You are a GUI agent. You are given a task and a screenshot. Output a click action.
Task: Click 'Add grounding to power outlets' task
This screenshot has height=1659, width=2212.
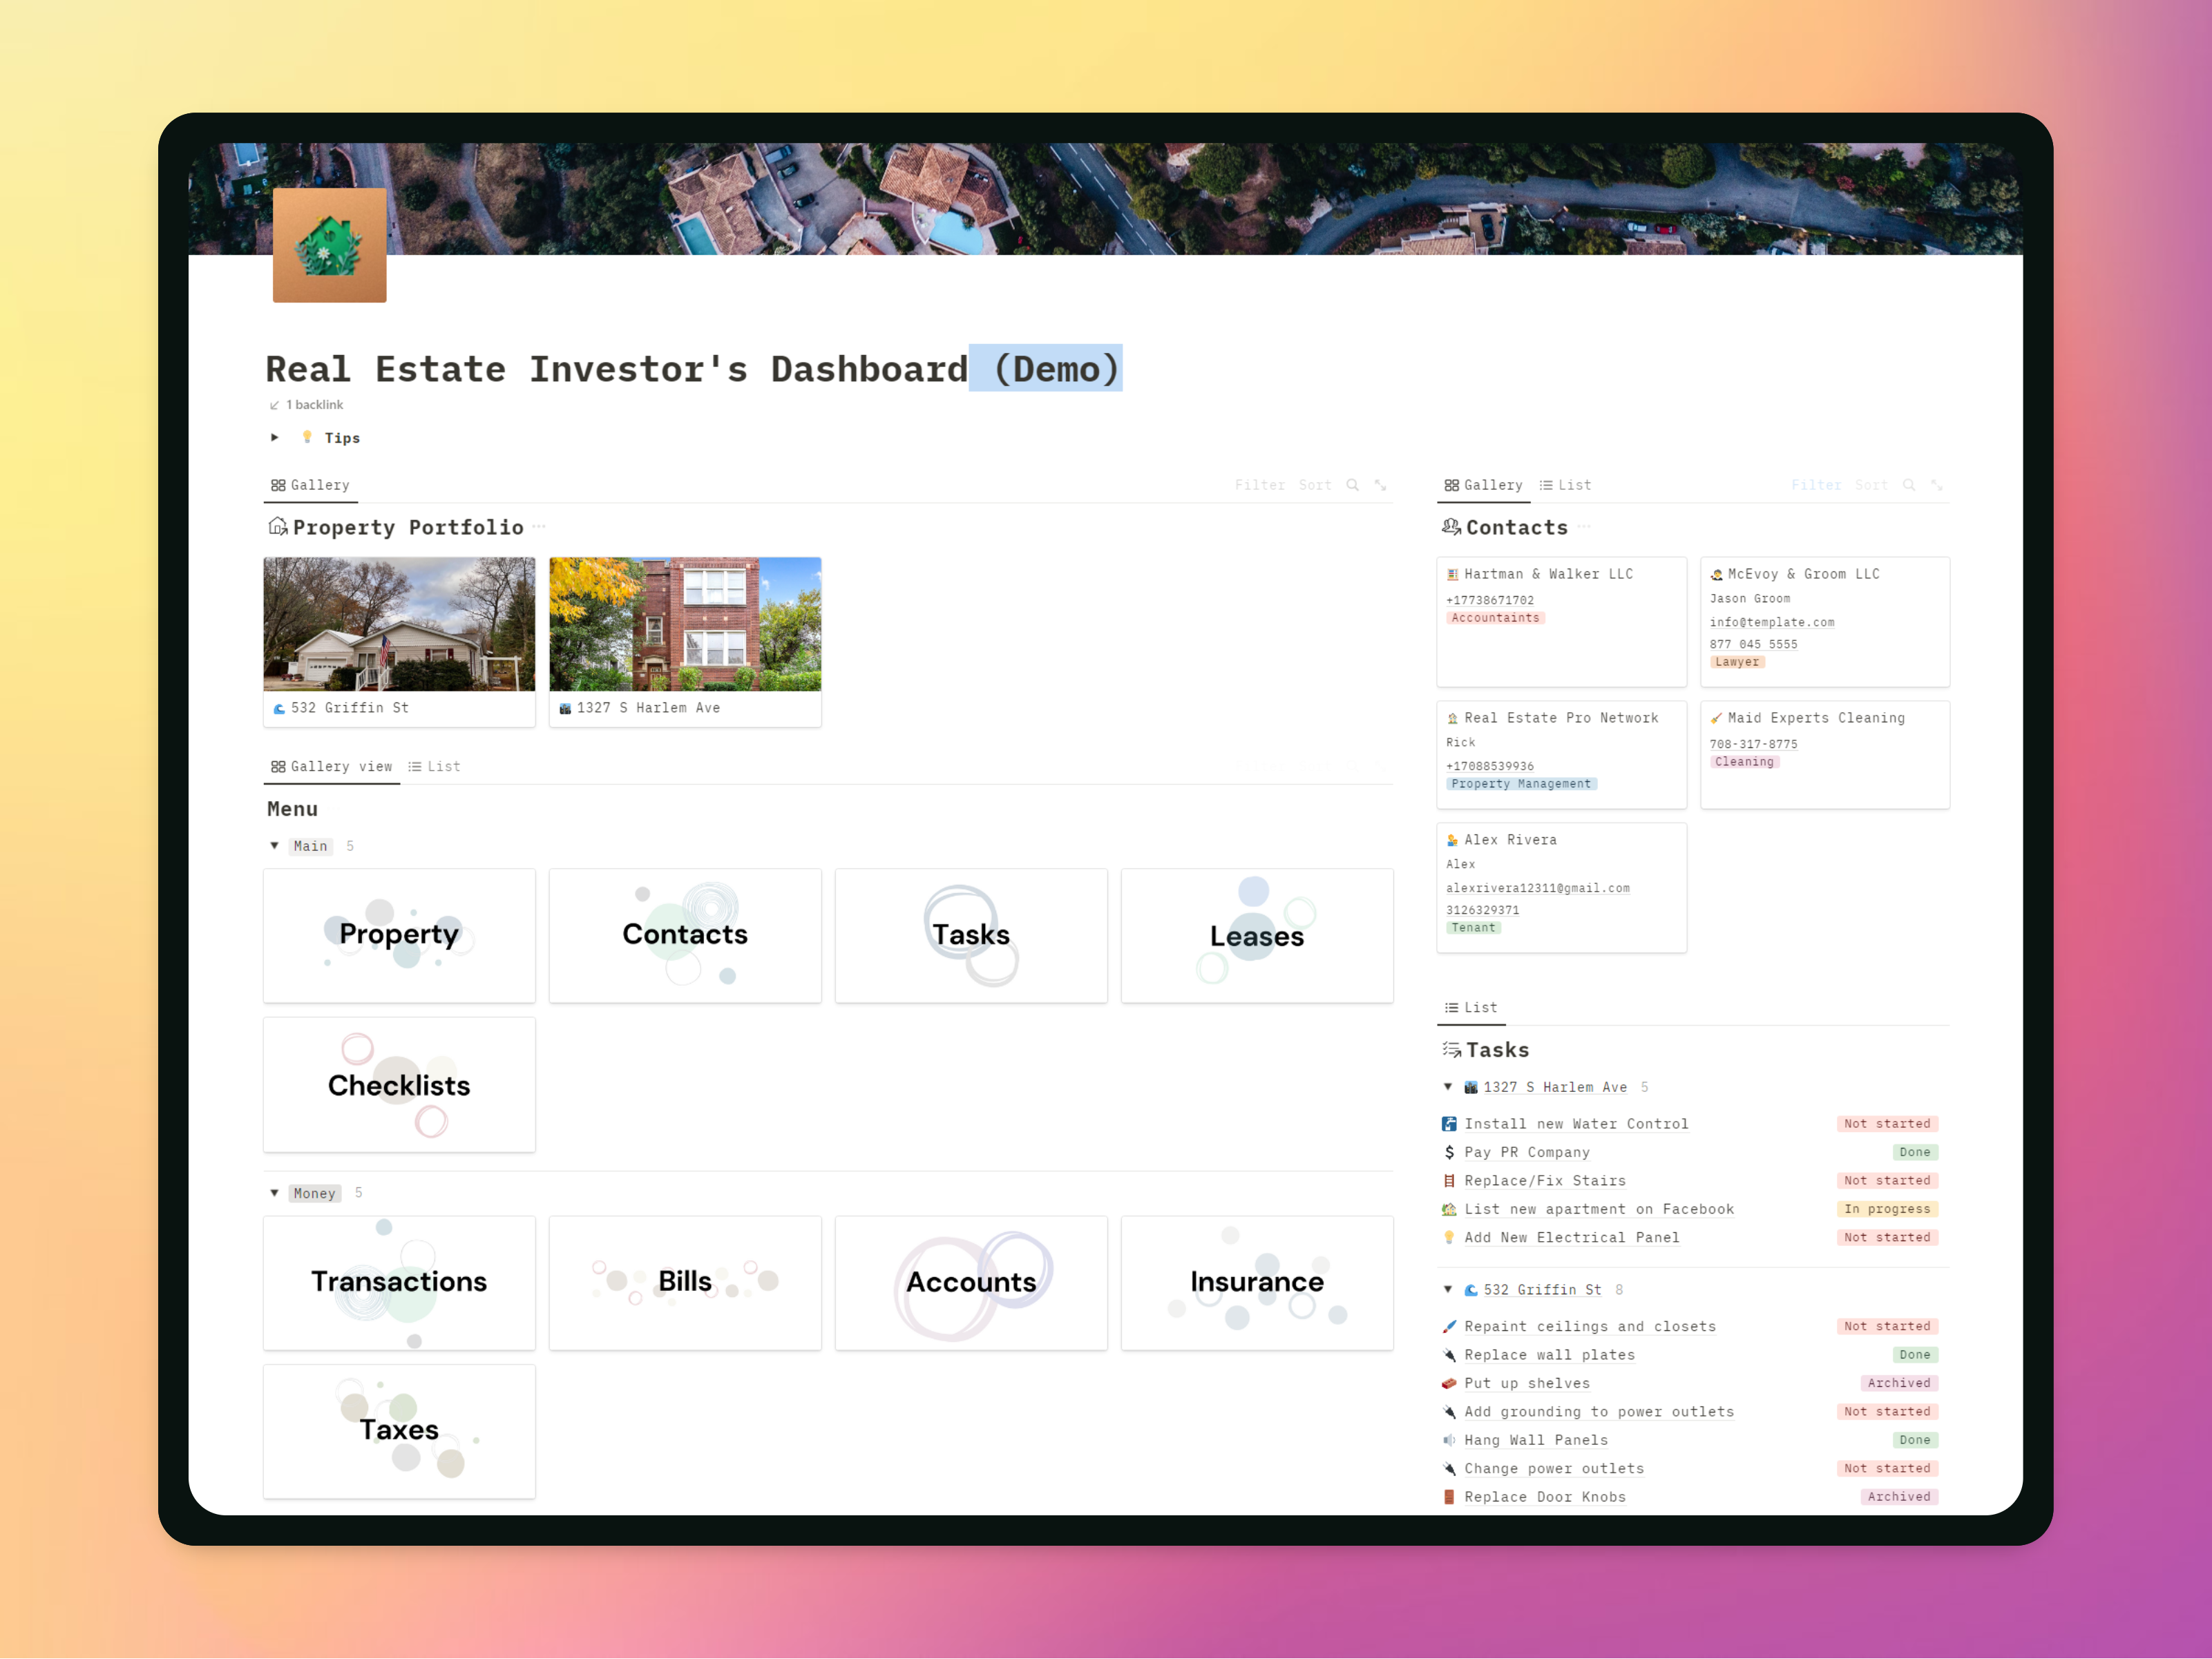point(1599,1412)
